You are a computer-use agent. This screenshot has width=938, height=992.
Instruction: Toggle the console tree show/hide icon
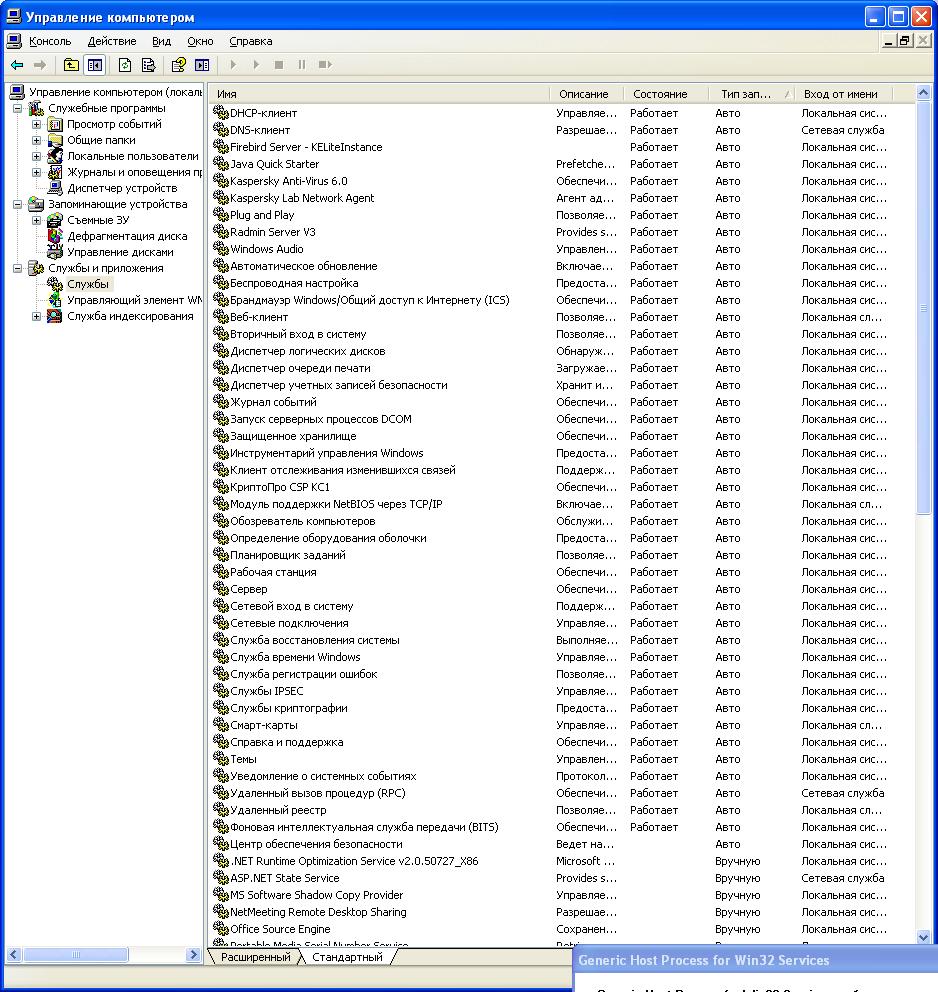click(95, 65)
